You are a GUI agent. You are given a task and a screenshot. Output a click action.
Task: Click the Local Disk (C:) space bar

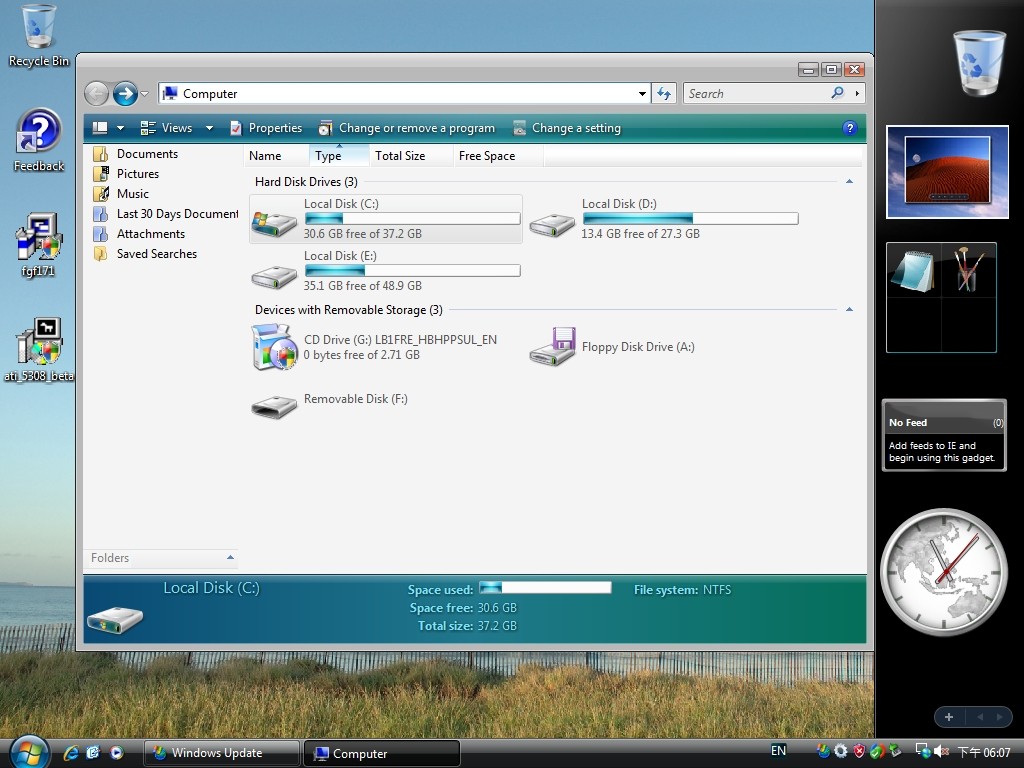pos(412,218)
